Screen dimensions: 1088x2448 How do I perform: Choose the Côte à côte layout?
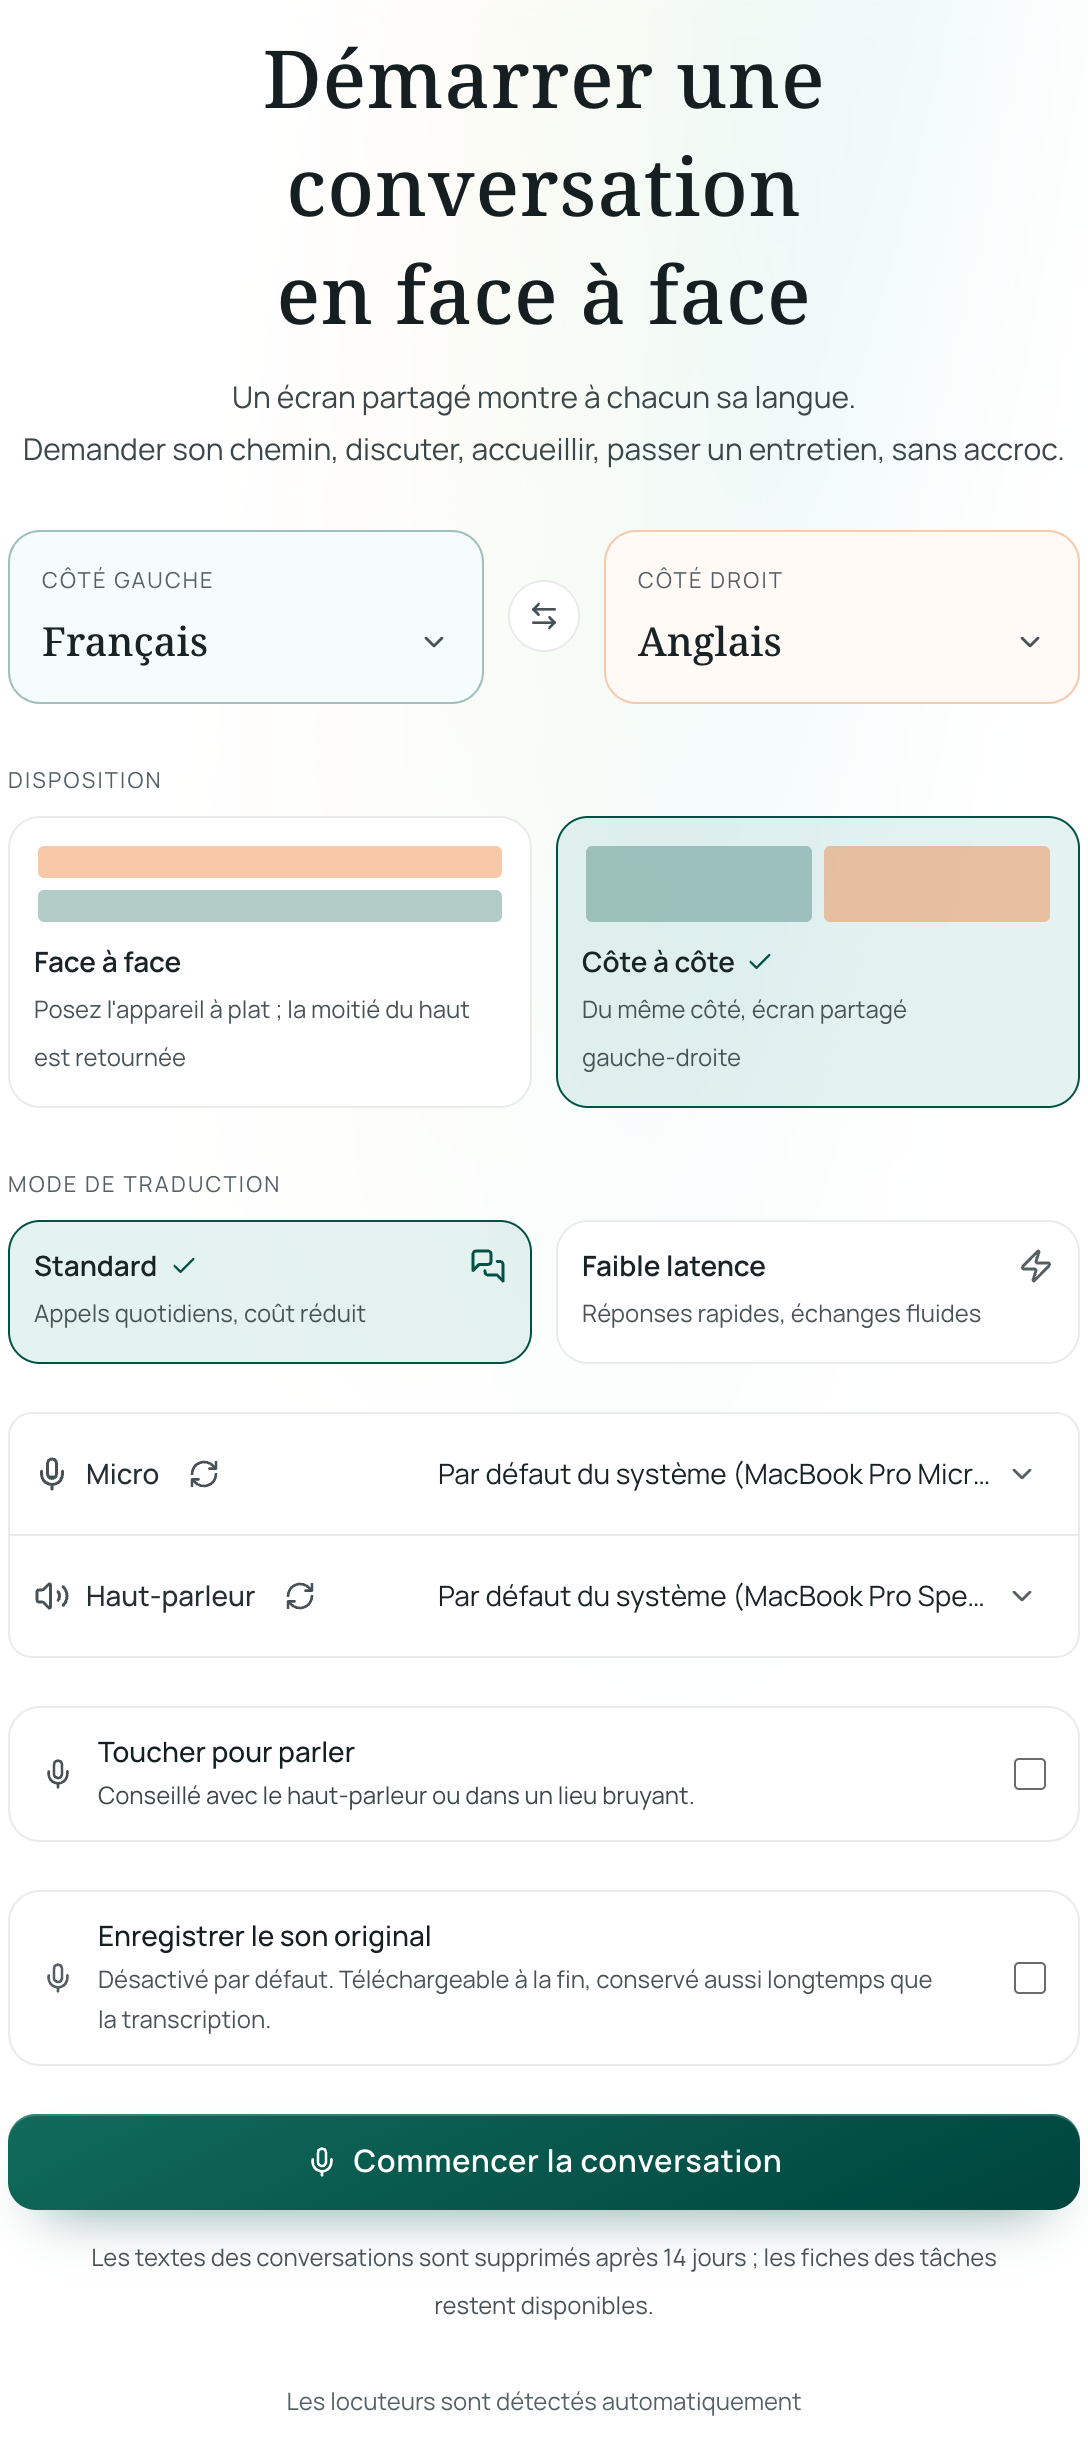(x=818, y=962)
